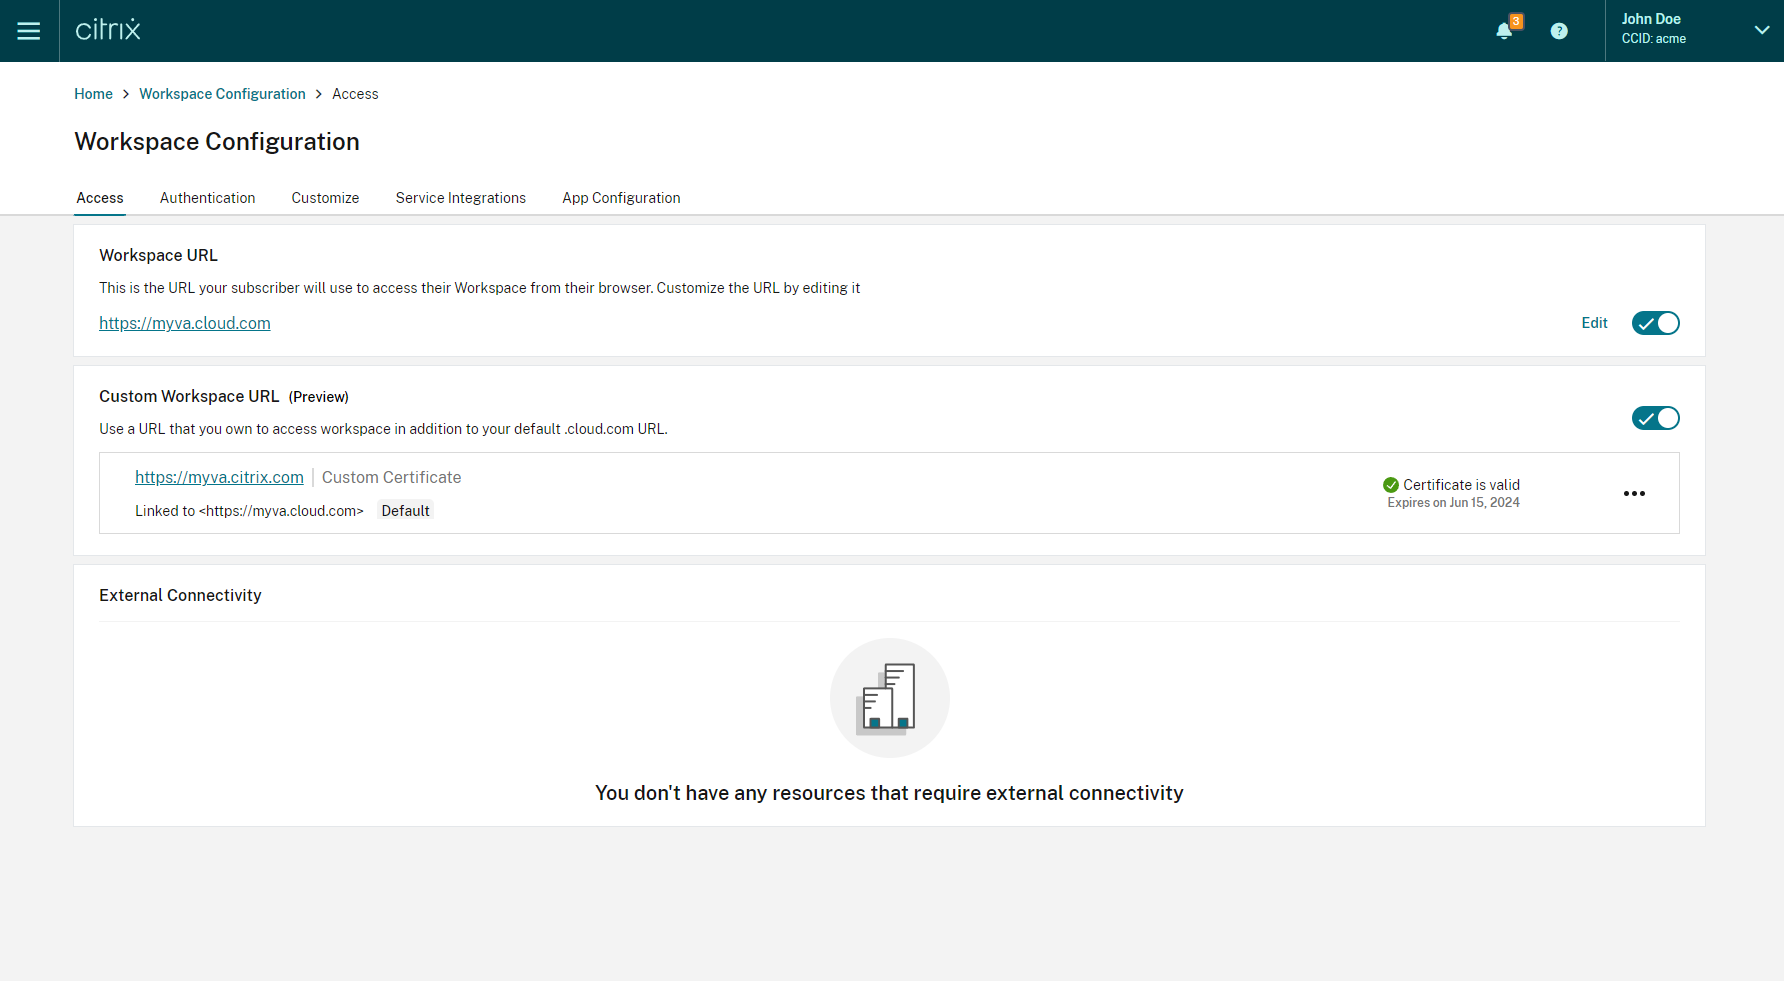Click the 'CCID: acme' text
Viewport: 1784px width, 981px height.
[1654, 39]
